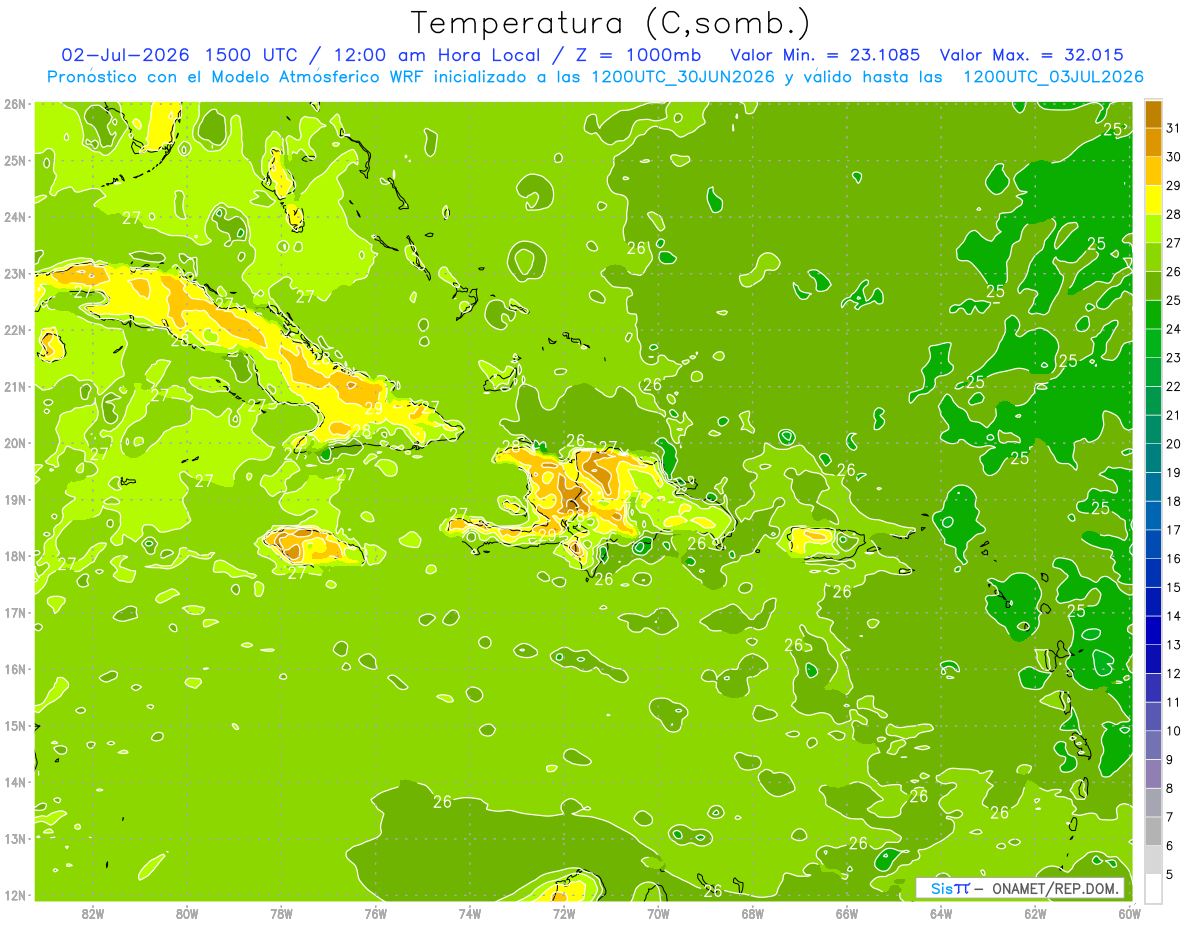Click the 18N latitude axis label
The image size is (1200, 927).
(15, 555)
